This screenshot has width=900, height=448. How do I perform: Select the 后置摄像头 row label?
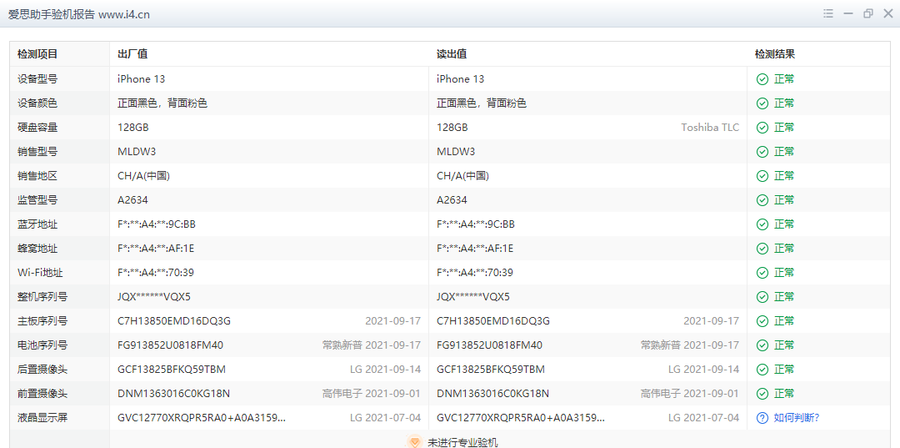[x=42, y=369]
